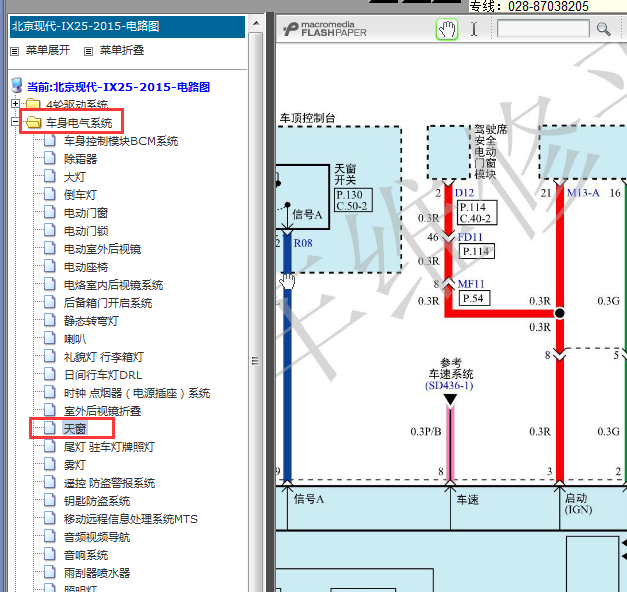Open the 电动门窗 diagram

[x=86, y=213]
